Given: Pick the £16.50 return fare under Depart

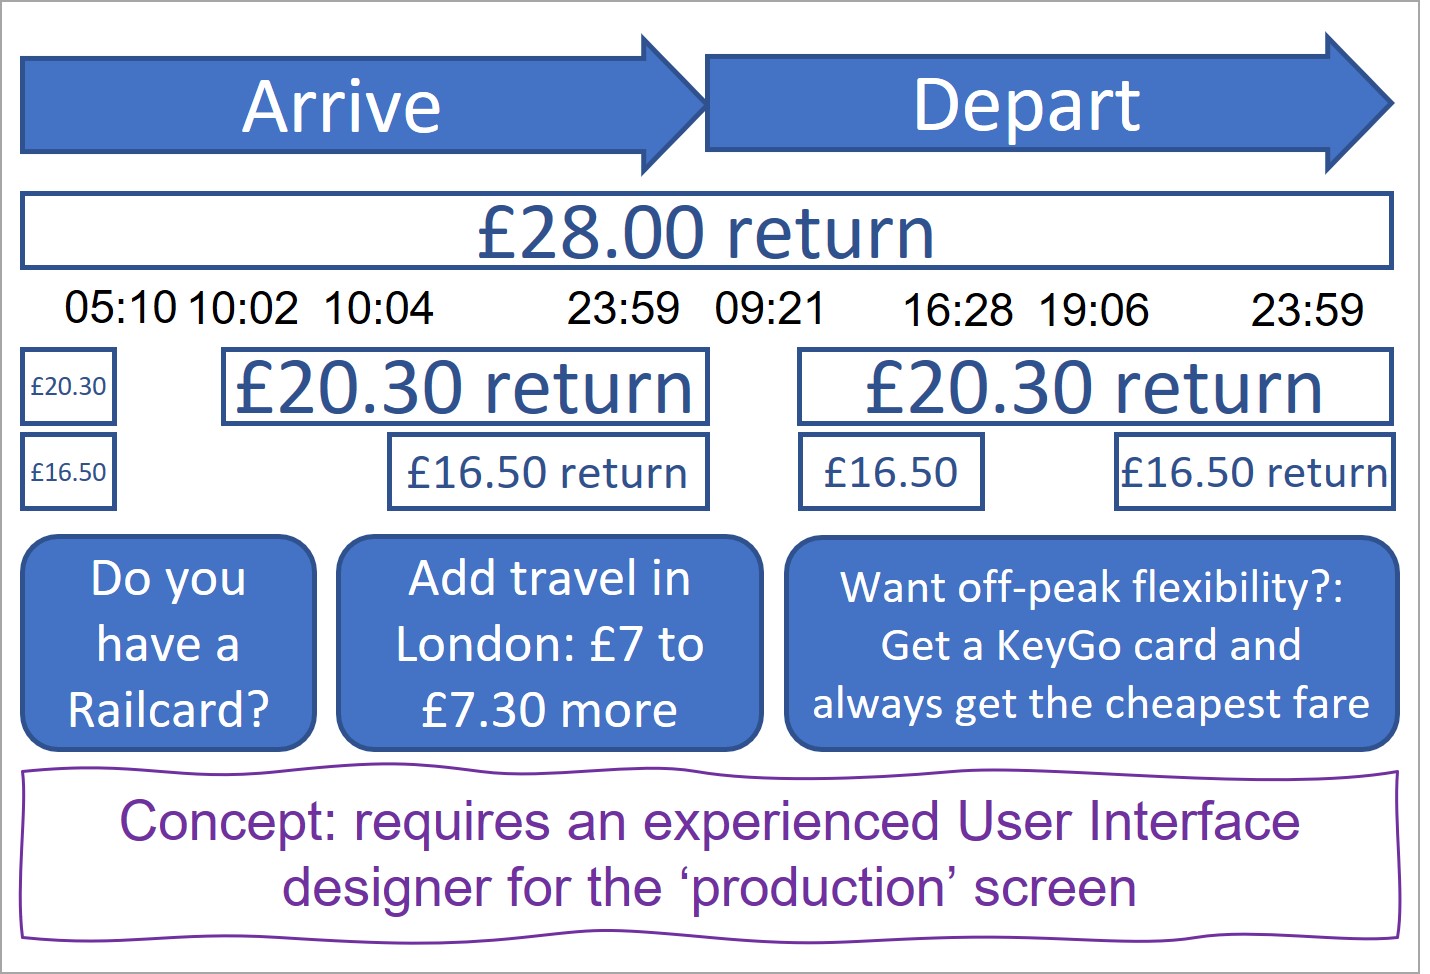Looking at the screenshot, I should click(1254, 472).
